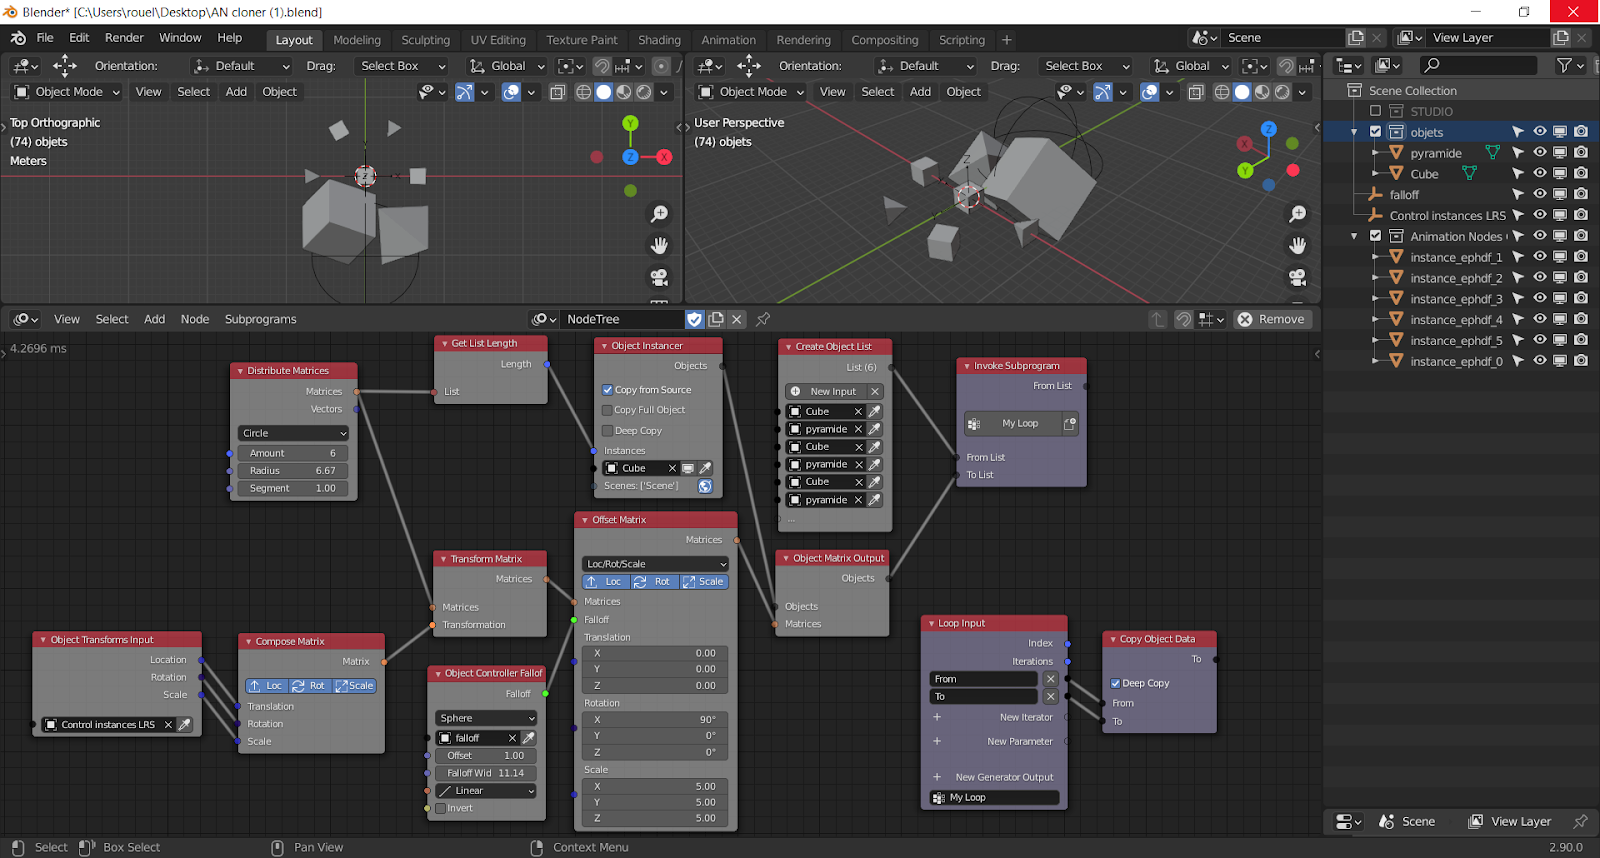Open Object Mode dropdown in left viewport

pyautogui.click(x=67, y=92)
